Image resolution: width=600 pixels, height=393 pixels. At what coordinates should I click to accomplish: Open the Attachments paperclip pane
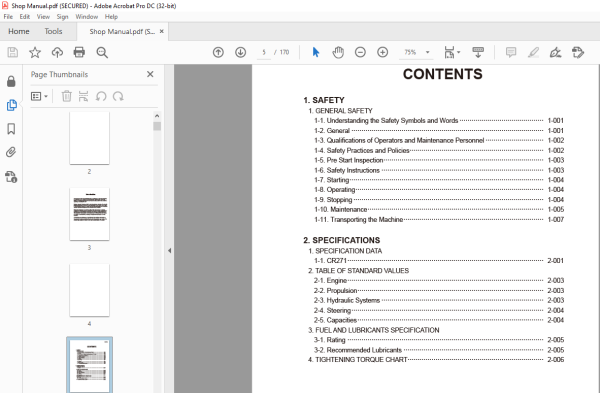point(11,152)
